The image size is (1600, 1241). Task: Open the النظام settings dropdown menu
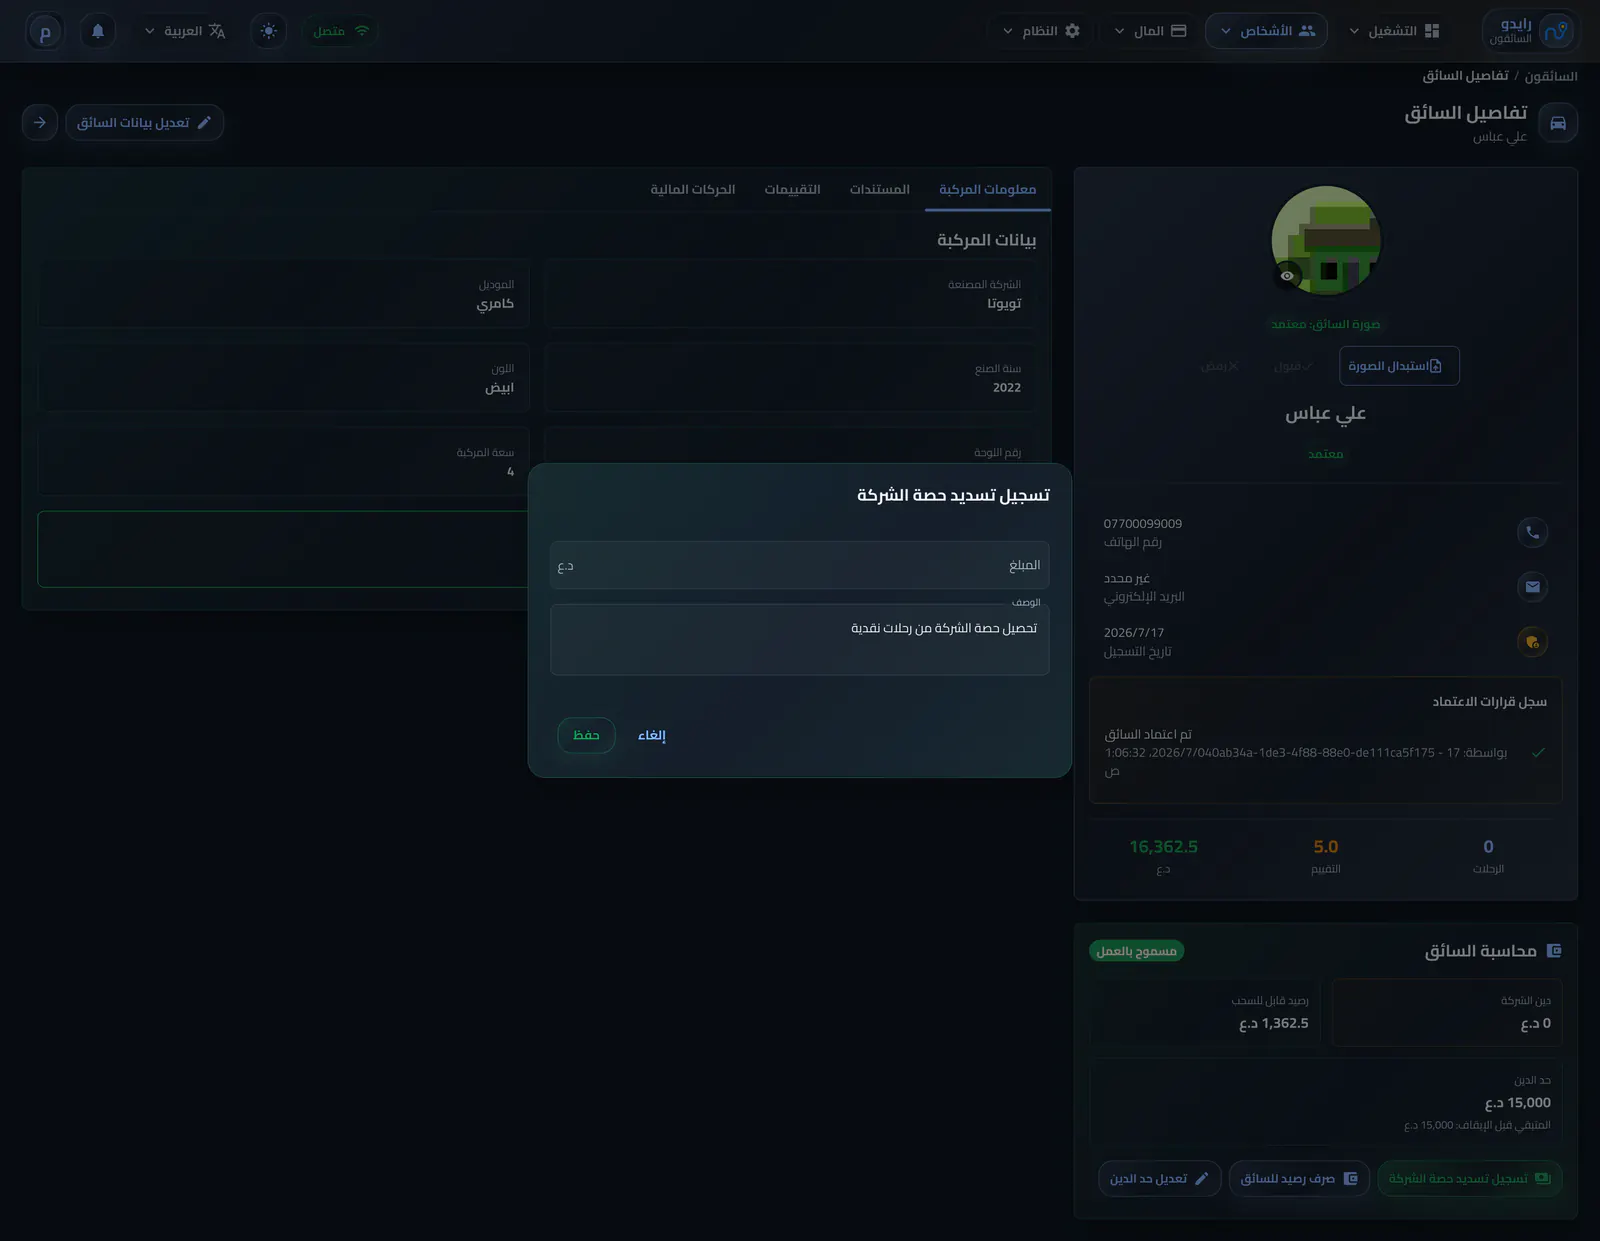tap(1041, 31)
